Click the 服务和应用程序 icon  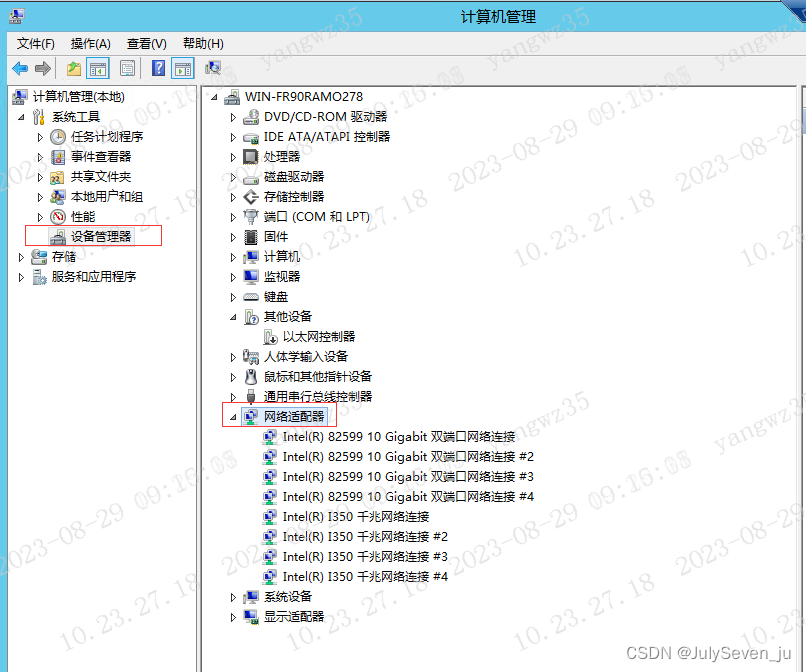tap(39, 277)
